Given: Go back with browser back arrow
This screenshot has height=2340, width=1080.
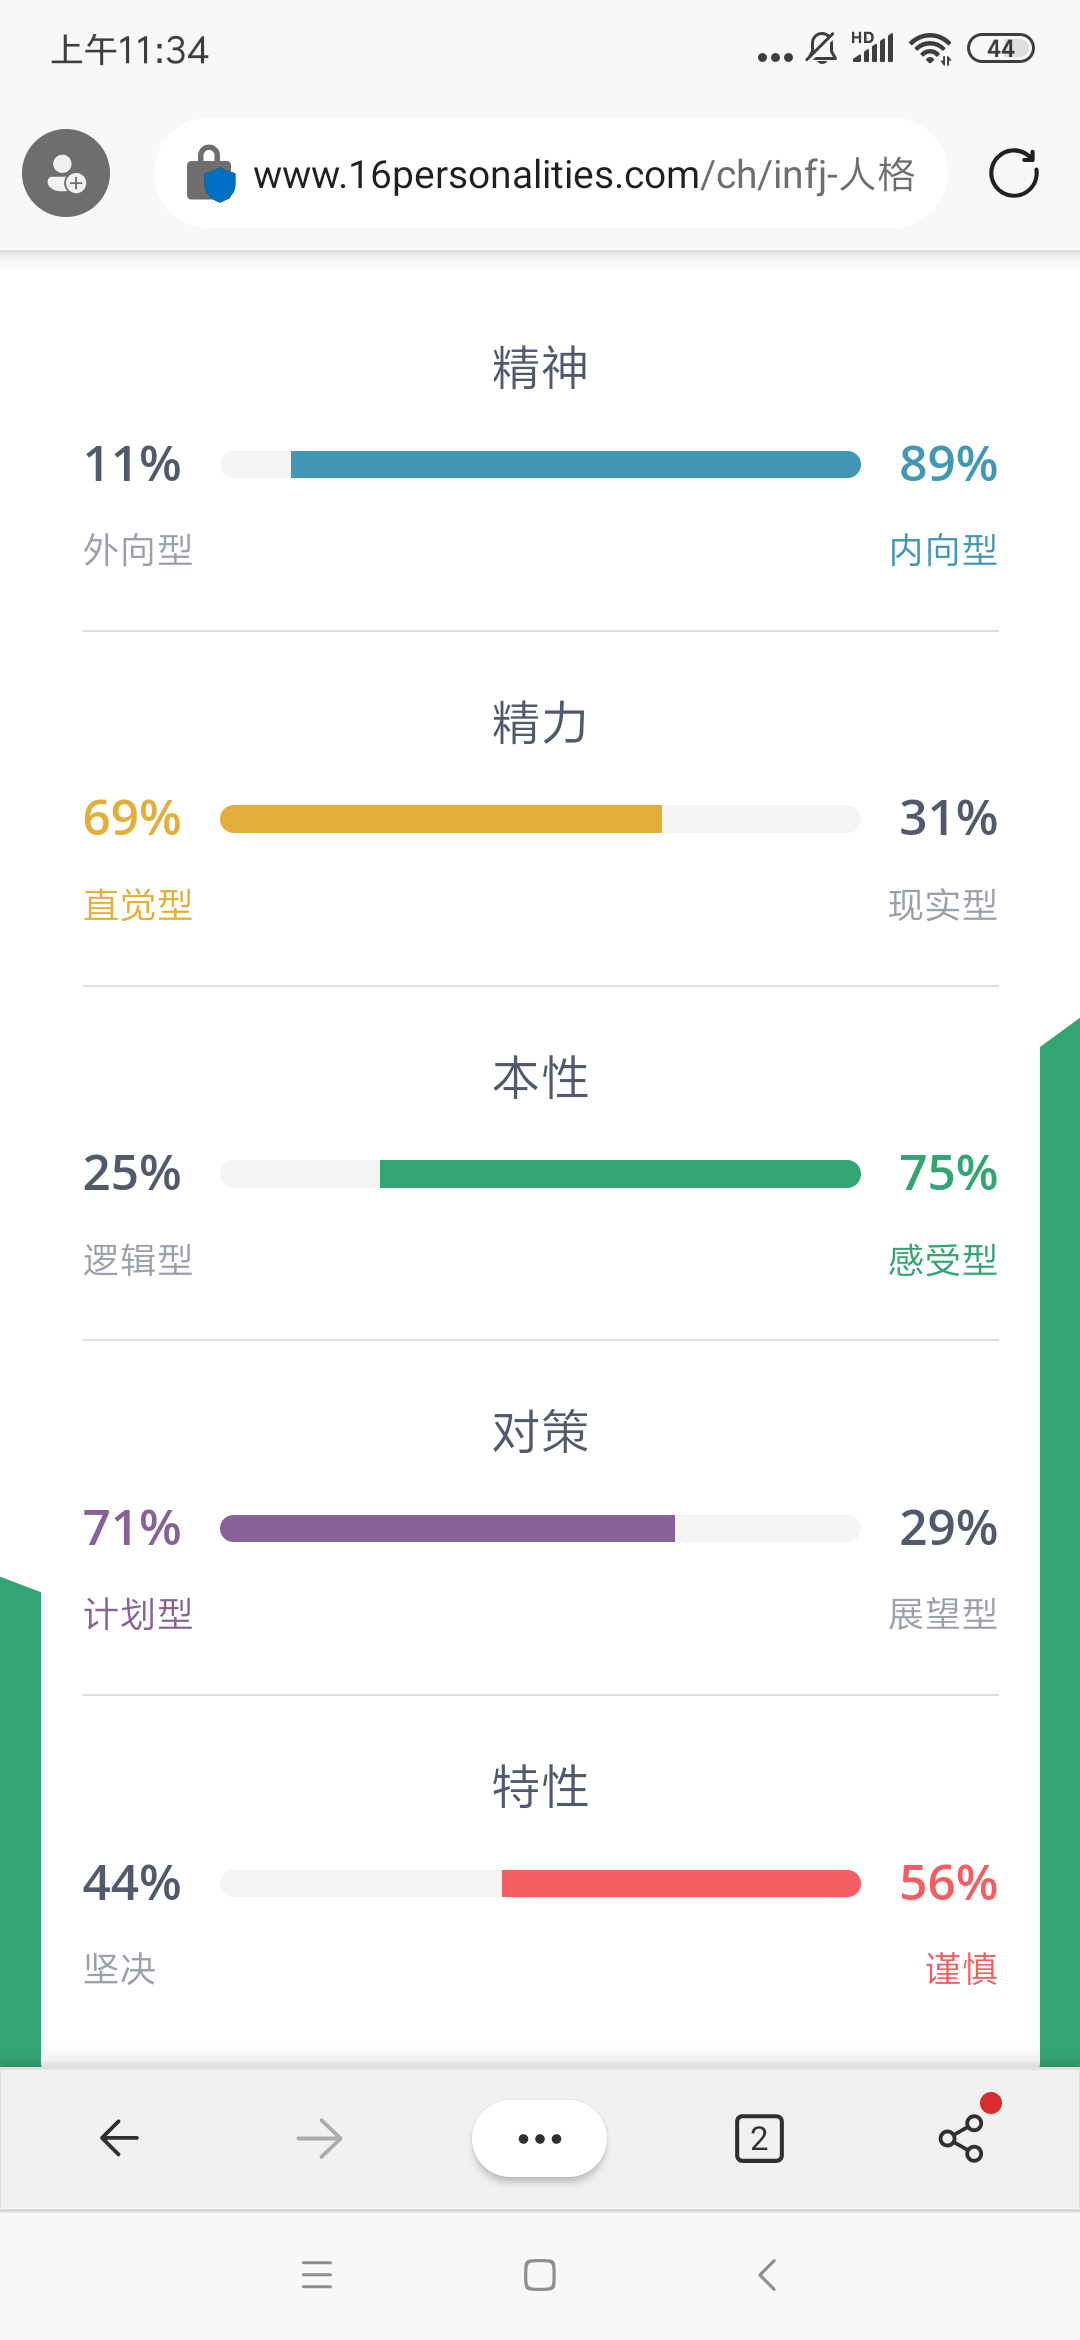Looking at the screenshot, I should click(119, 2138).
